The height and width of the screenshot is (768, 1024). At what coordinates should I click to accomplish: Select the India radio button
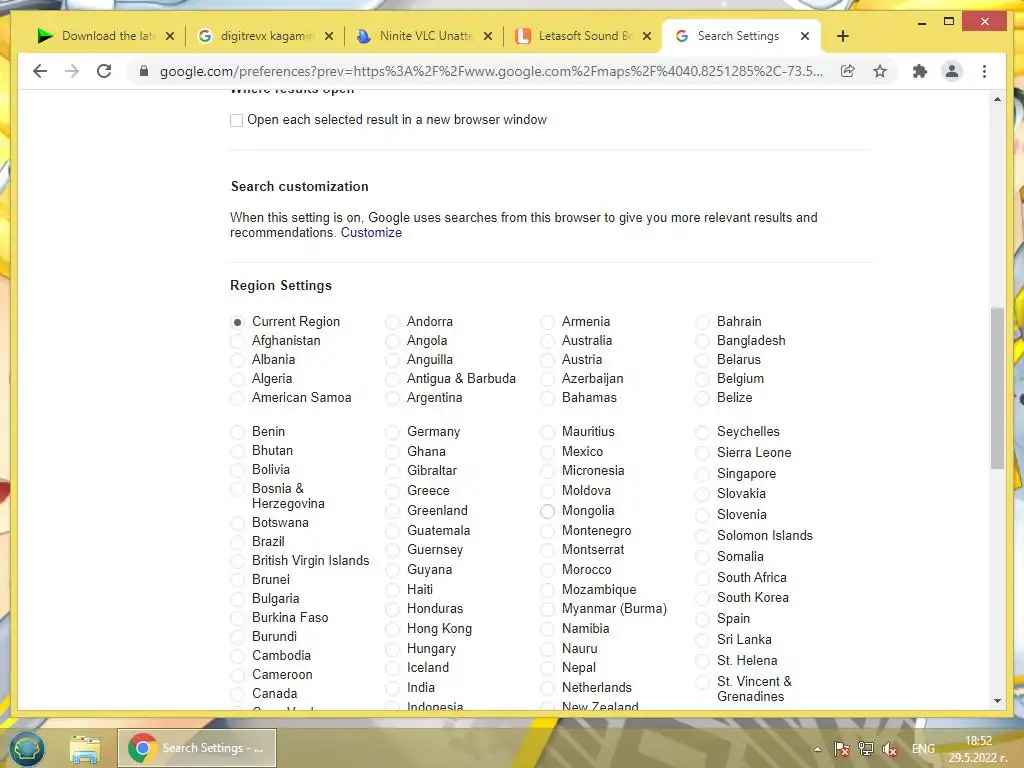coord(392,688)
